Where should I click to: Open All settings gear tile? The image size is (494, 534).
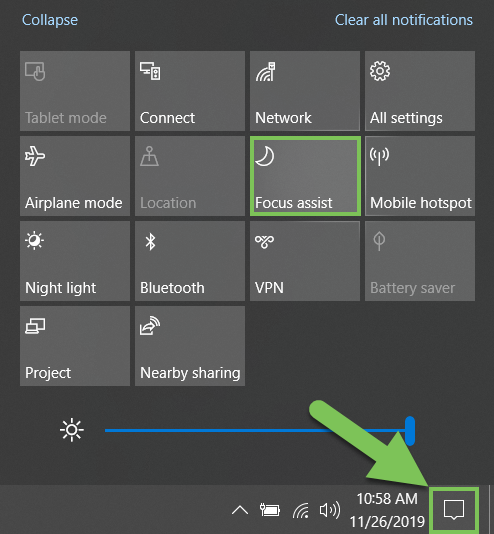coord(420,91)
